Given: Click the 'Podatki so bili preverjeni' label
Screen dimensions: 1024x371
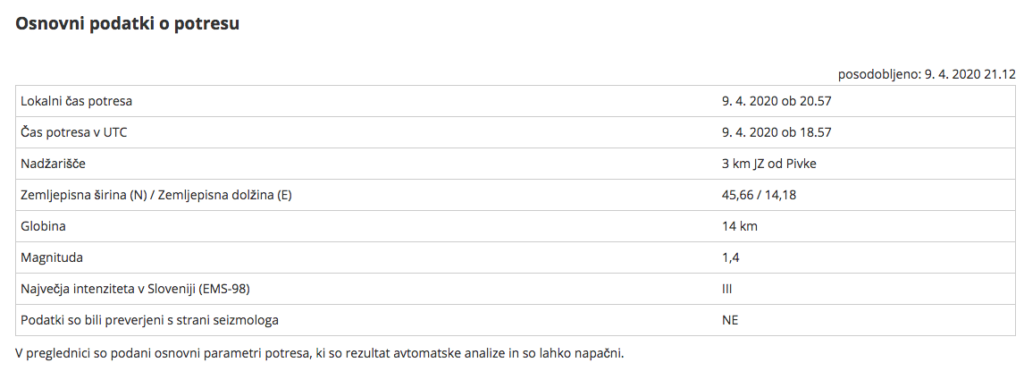Looking at the screenshot, I should click(x=150, y=321).
